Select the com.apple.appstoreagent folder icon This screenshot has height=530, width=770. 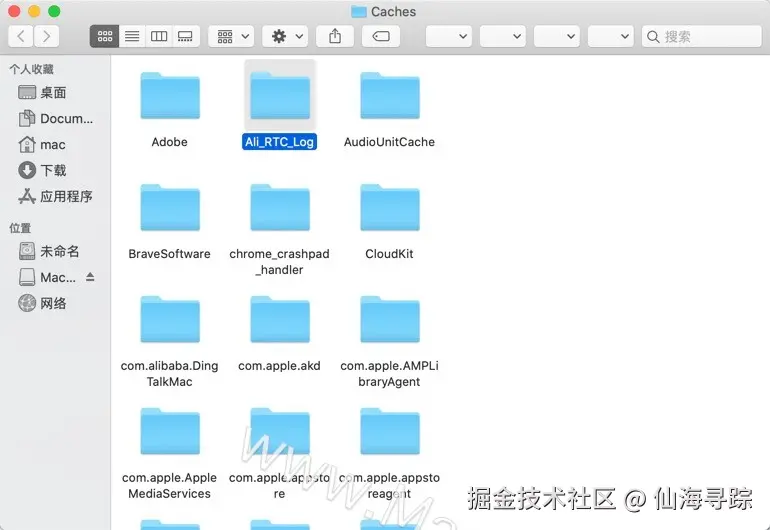390,431
